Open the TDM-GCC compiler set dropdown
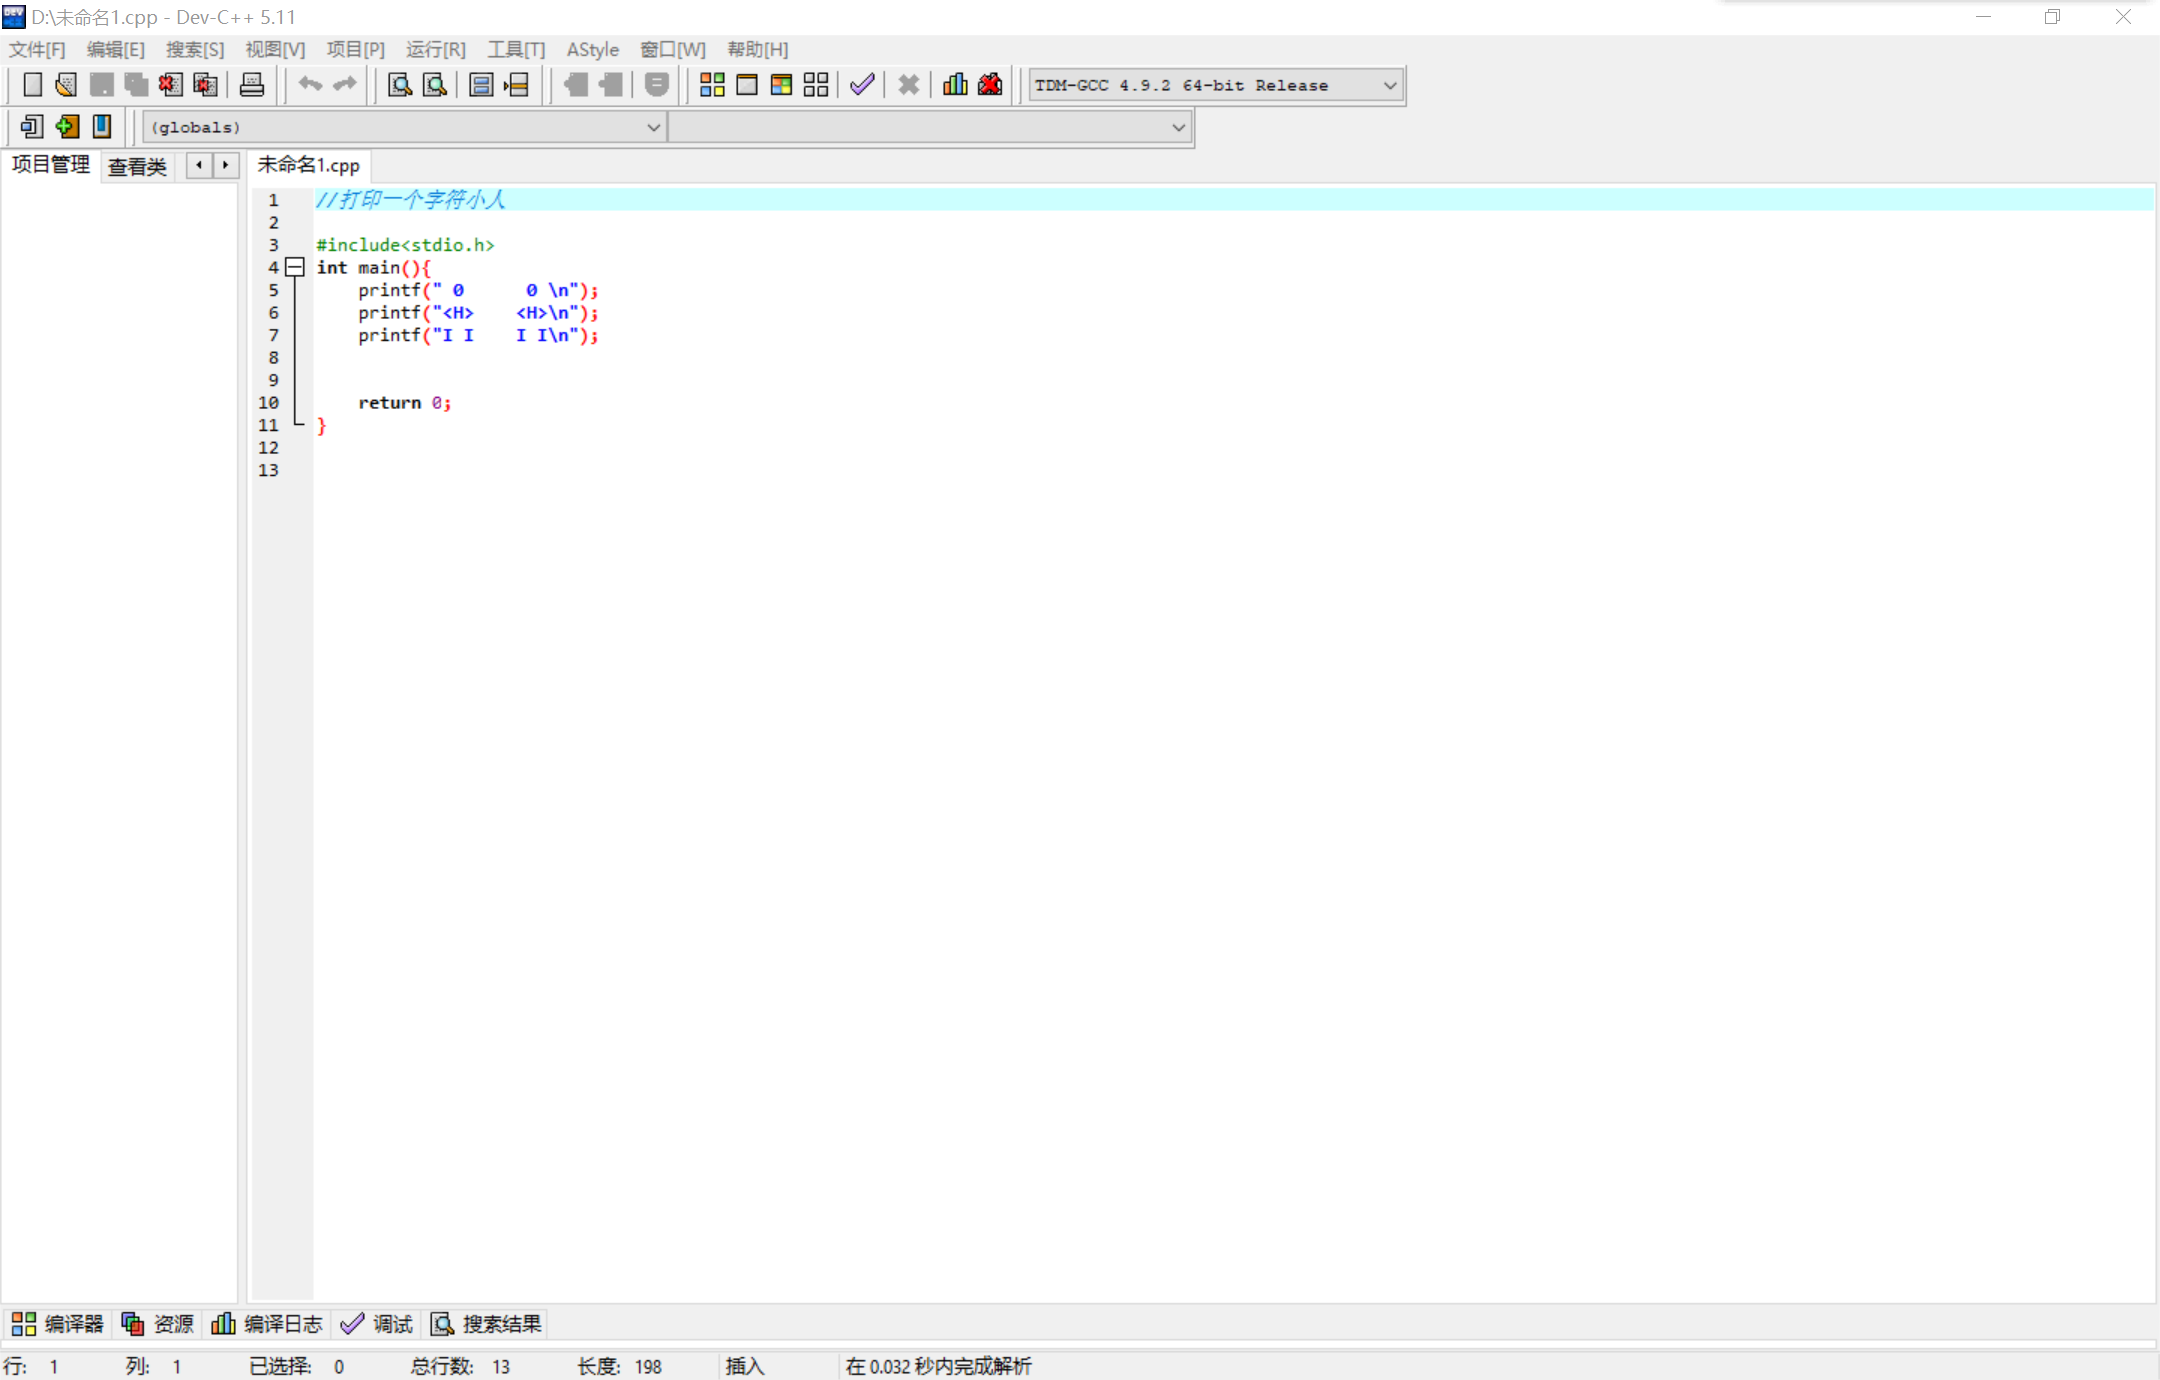The width and height of the screenshot is (2160, 1380). (1389, 85)
